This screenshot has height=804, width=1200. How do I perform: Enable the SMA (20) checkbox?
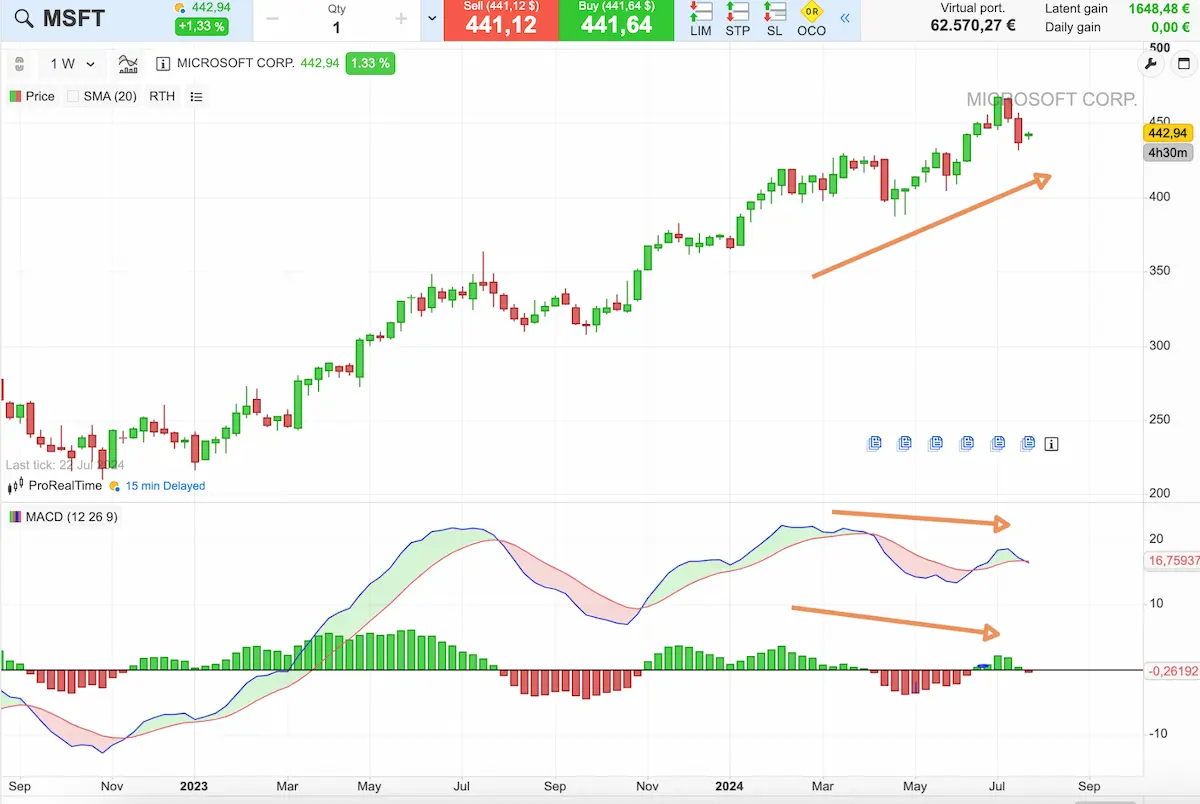73,97
